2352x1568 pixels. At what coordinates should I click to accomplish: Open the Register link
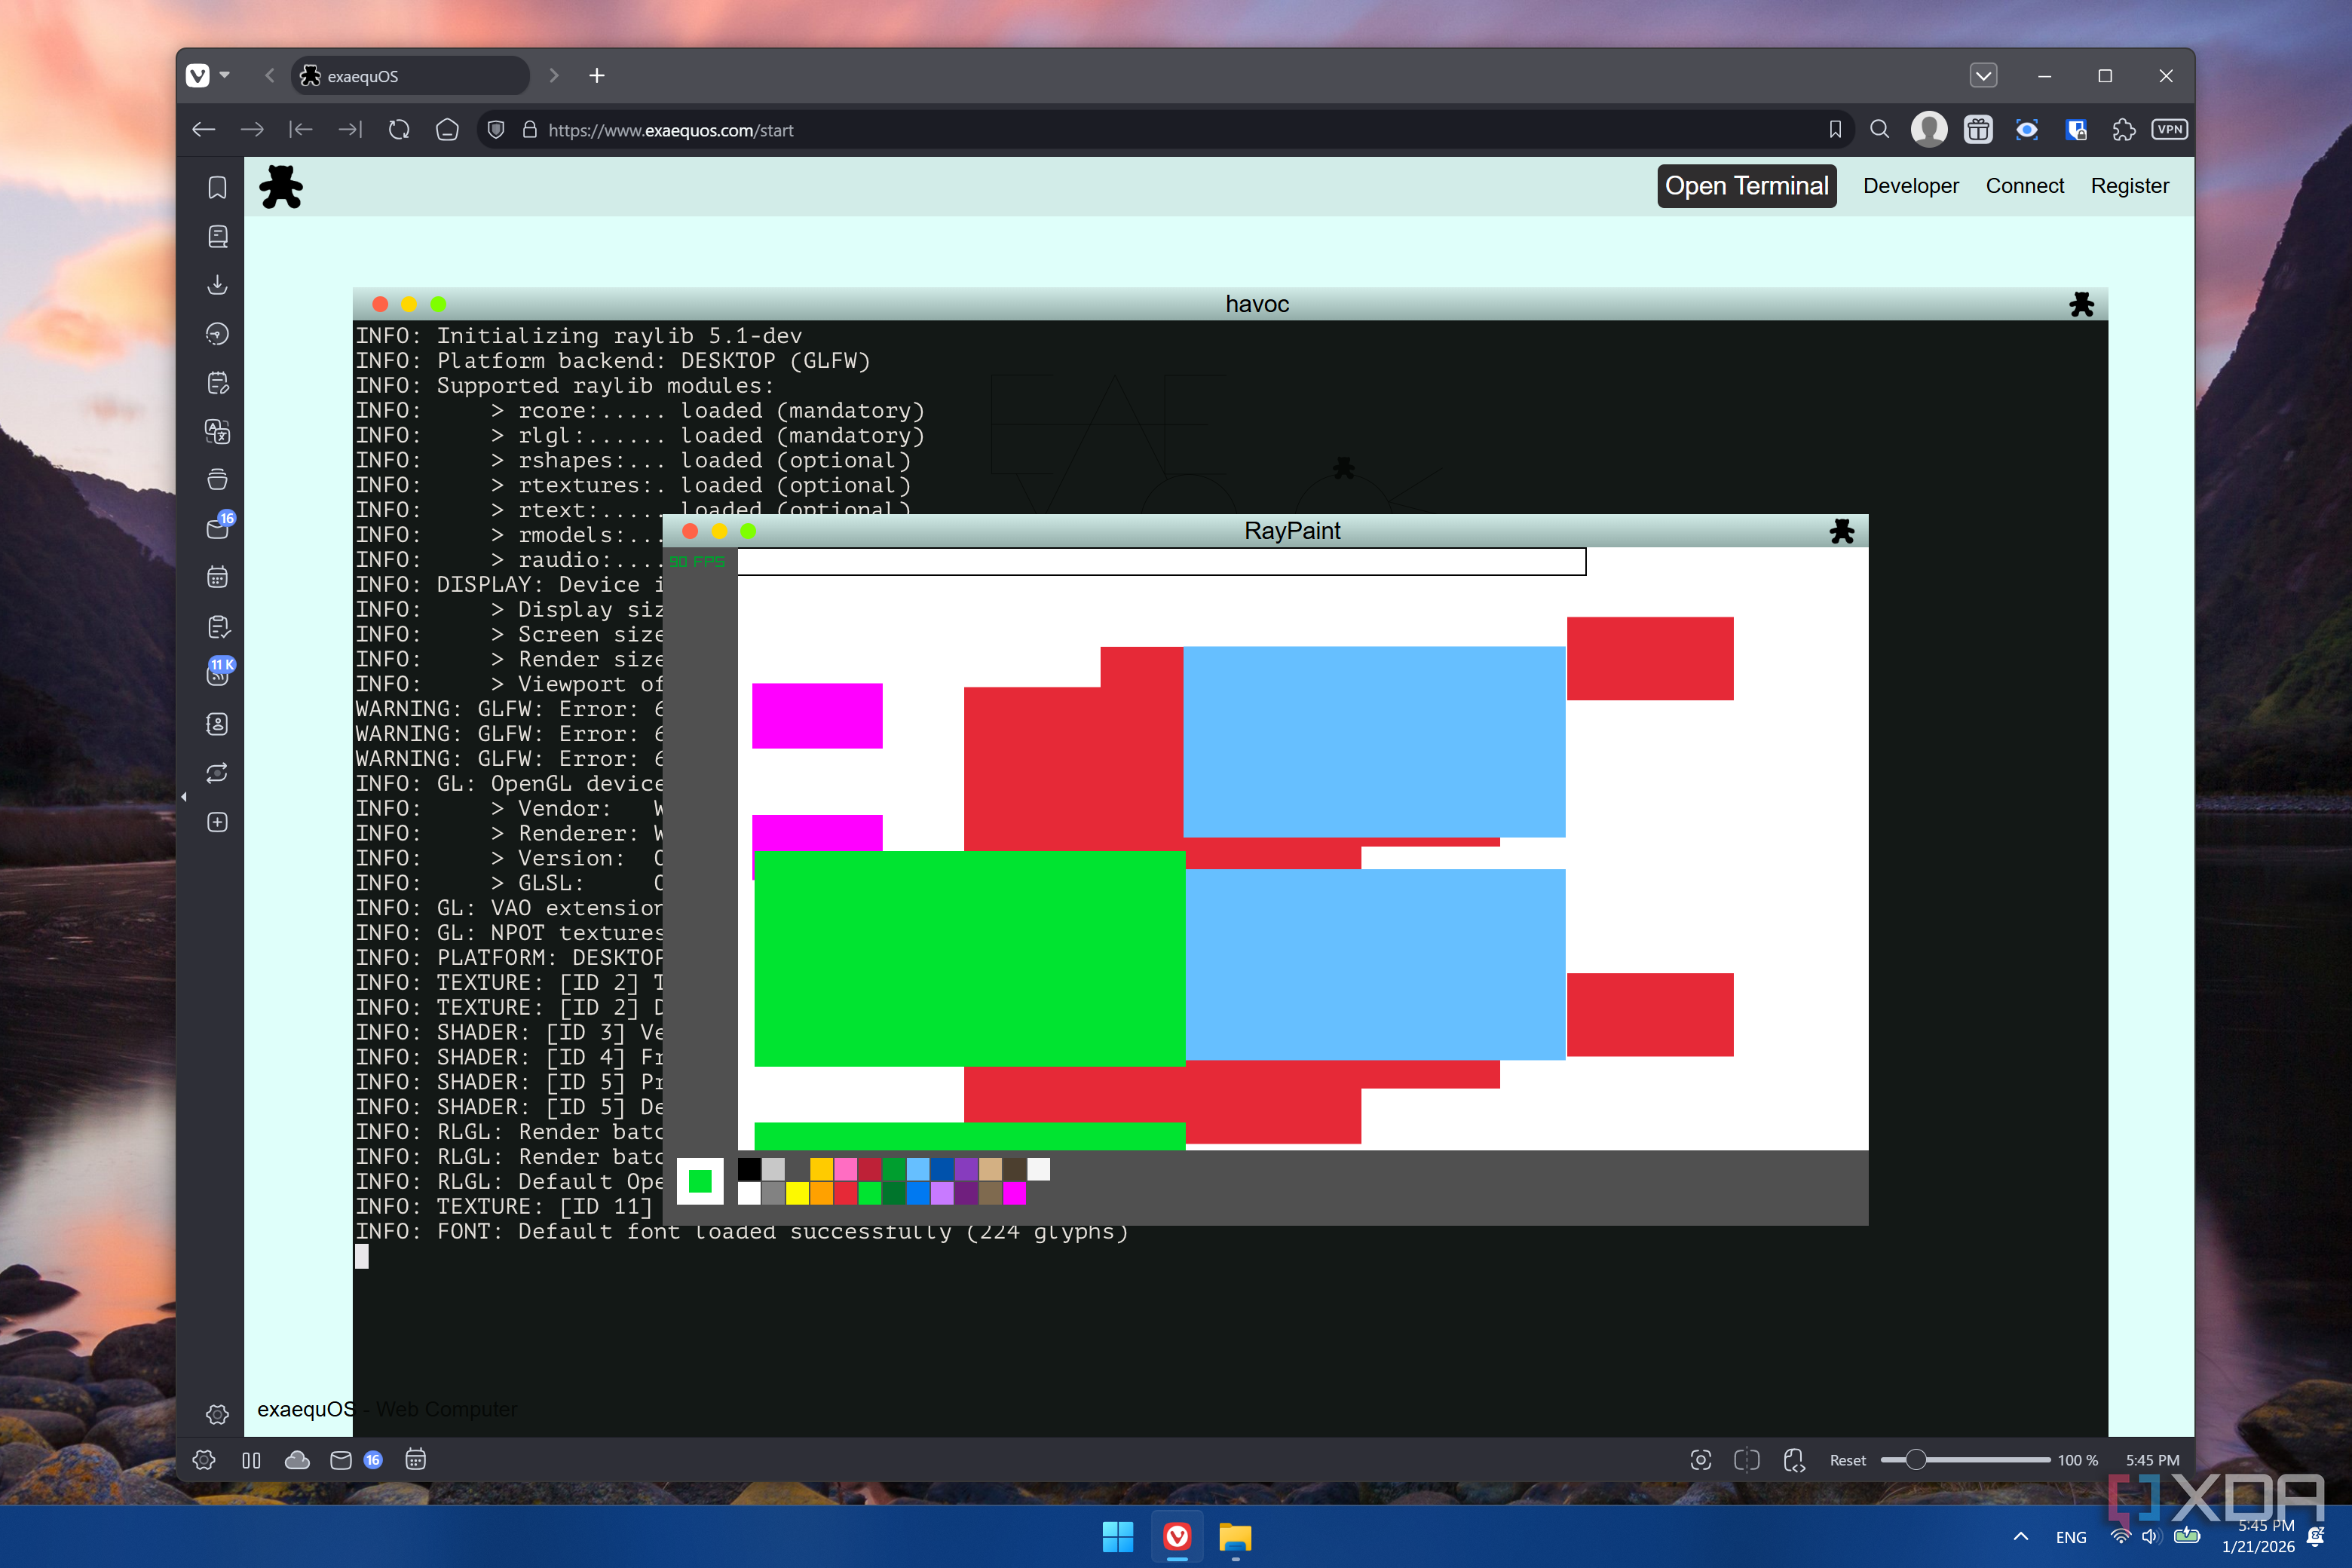[2129, 186]
